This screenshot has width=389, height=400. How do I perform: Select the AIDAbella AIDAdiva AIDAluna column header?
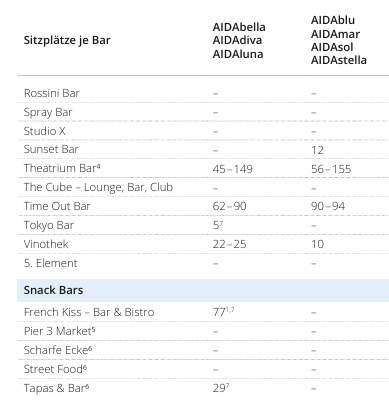click(x=239, y=40)
